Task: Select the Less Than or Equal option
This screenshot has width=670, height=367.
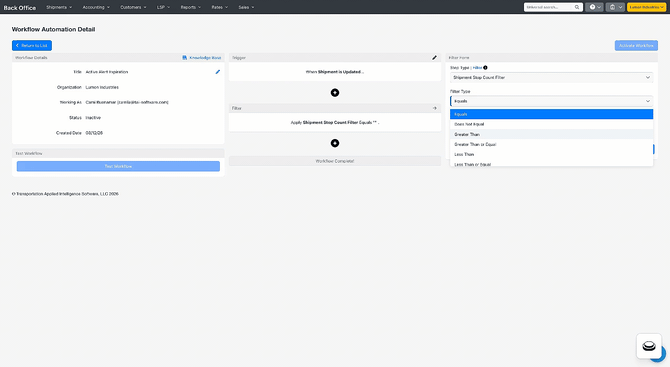Action: click(551, 164)
